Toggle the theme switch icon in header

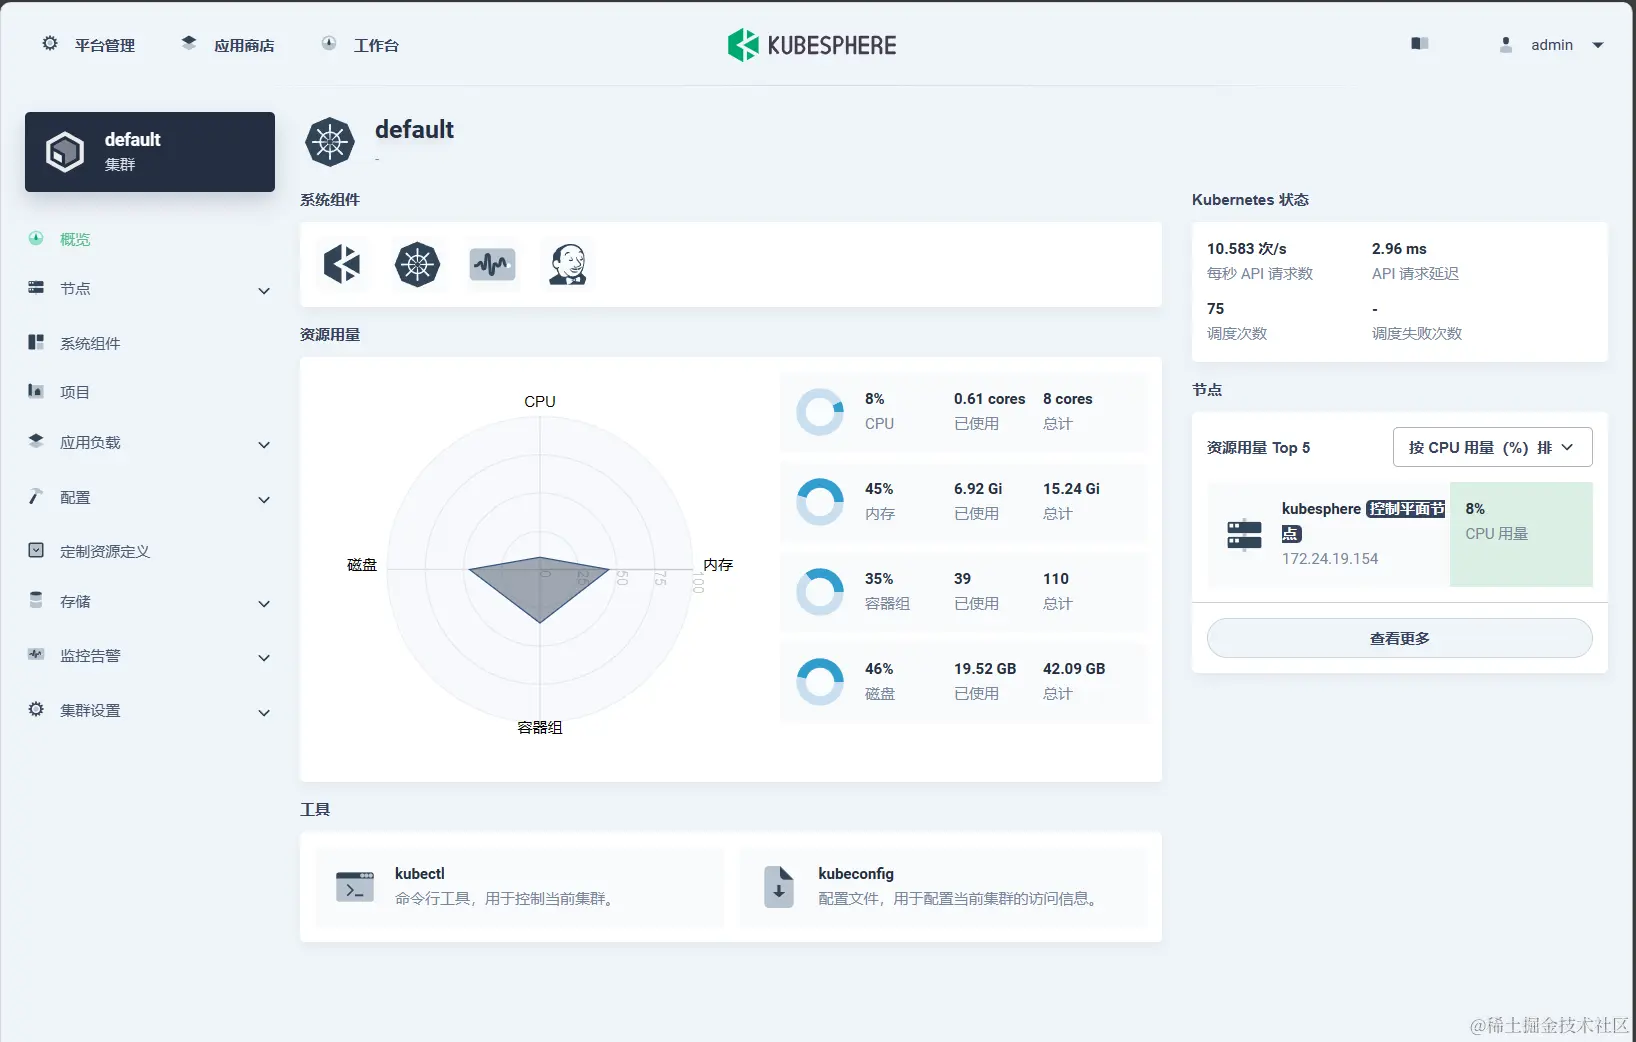click(1420, 44)
